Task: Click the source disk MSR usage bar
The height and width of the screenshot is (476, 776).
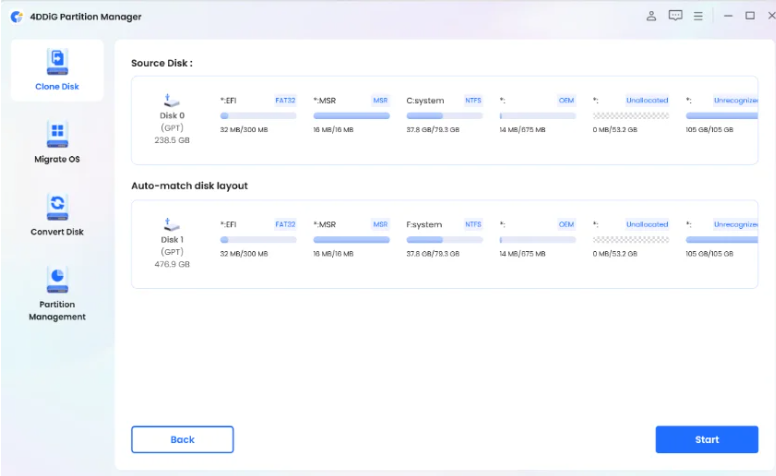Action: (351, 116)
